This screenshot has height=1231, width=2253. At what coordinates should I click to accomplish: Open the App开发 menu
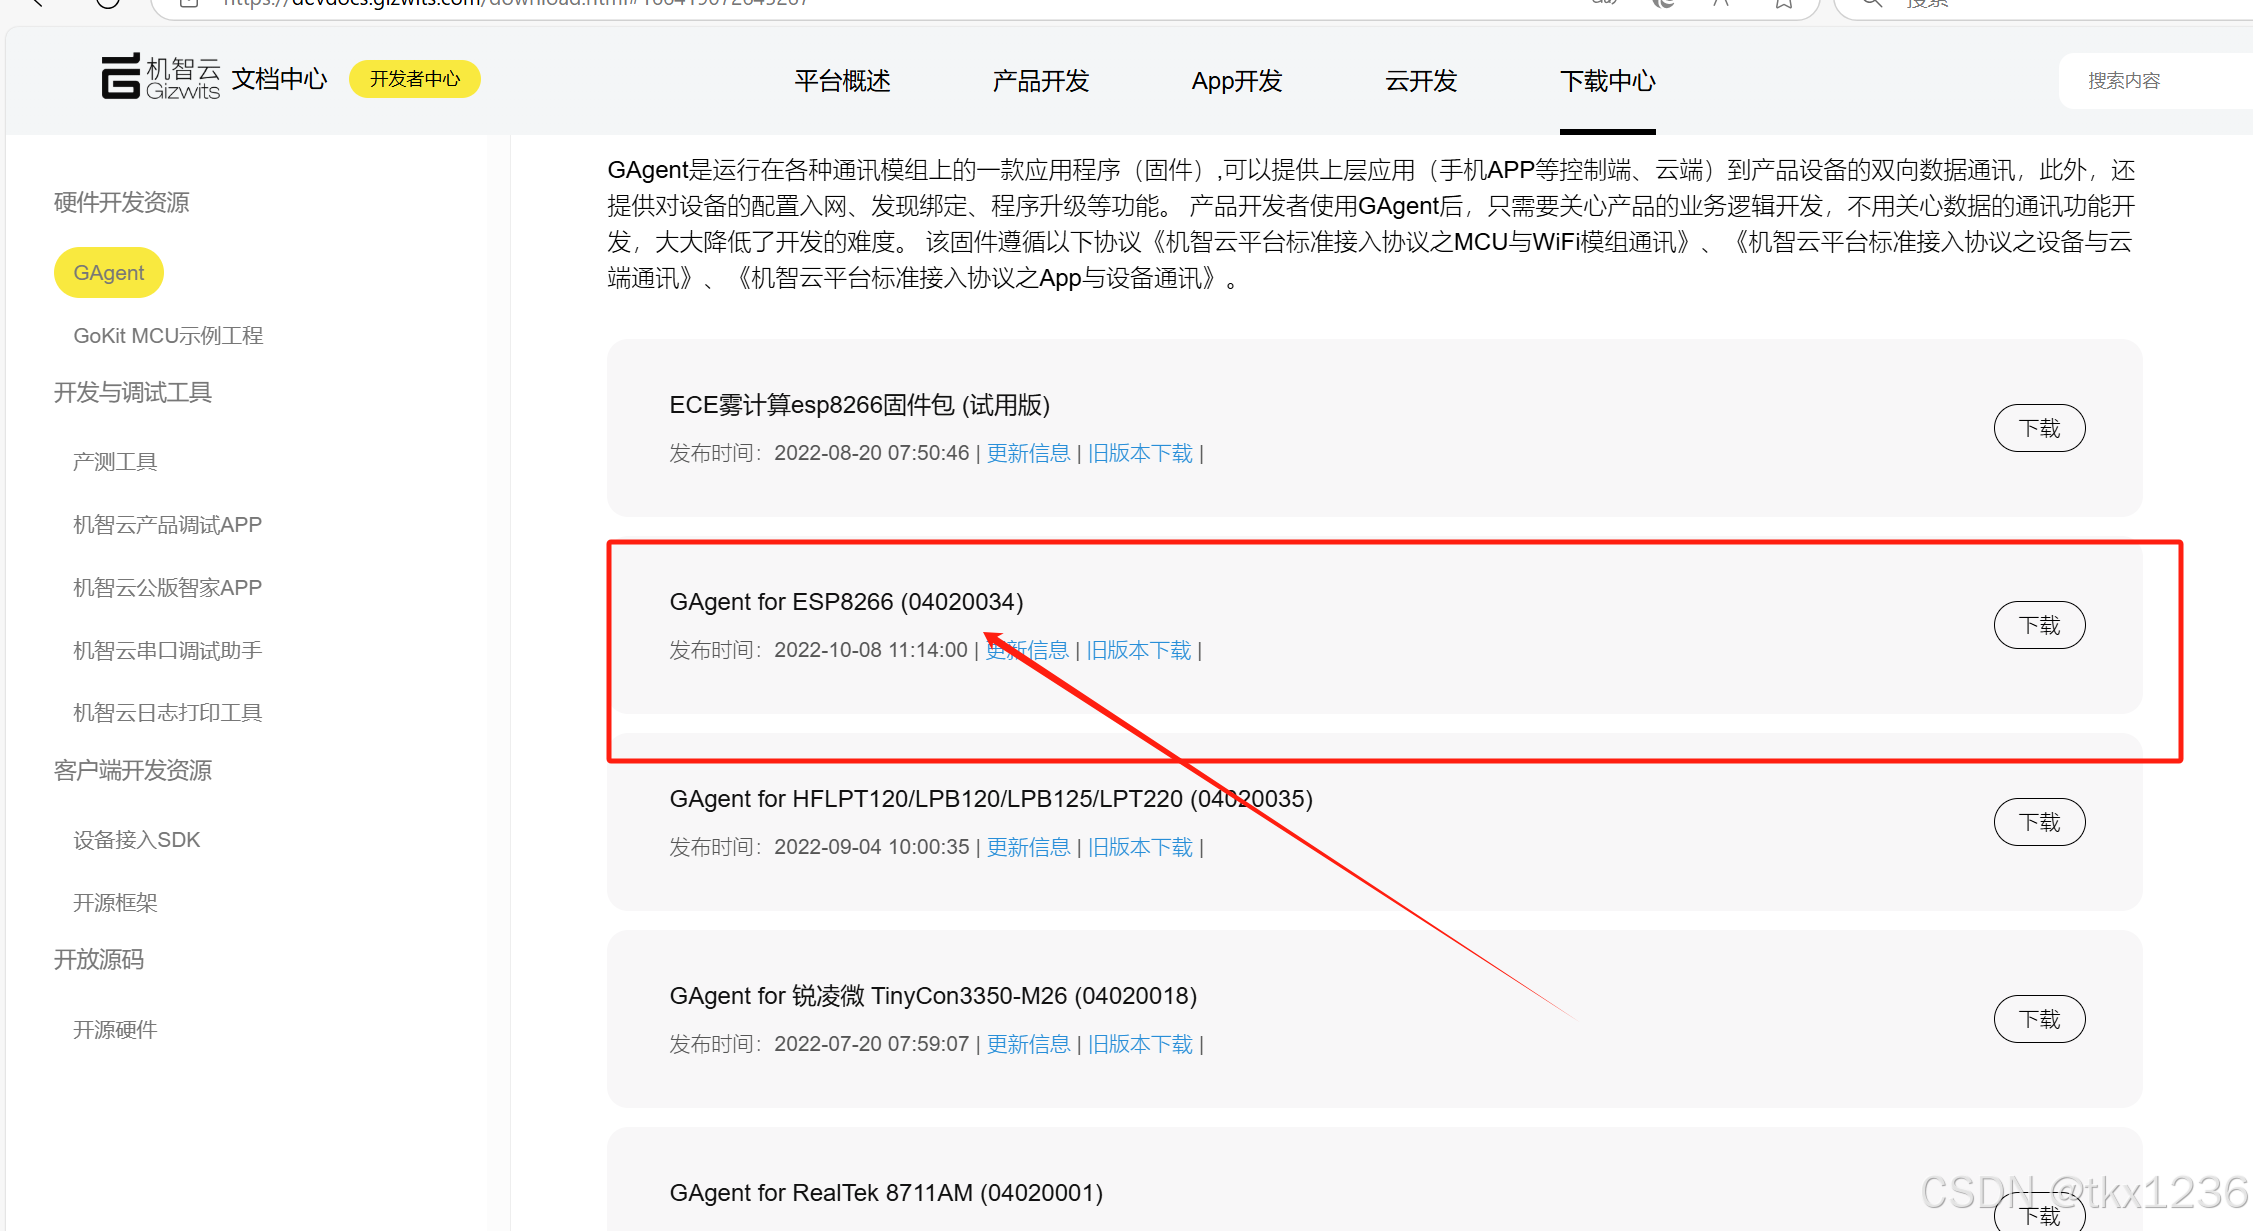point(1236,81)
